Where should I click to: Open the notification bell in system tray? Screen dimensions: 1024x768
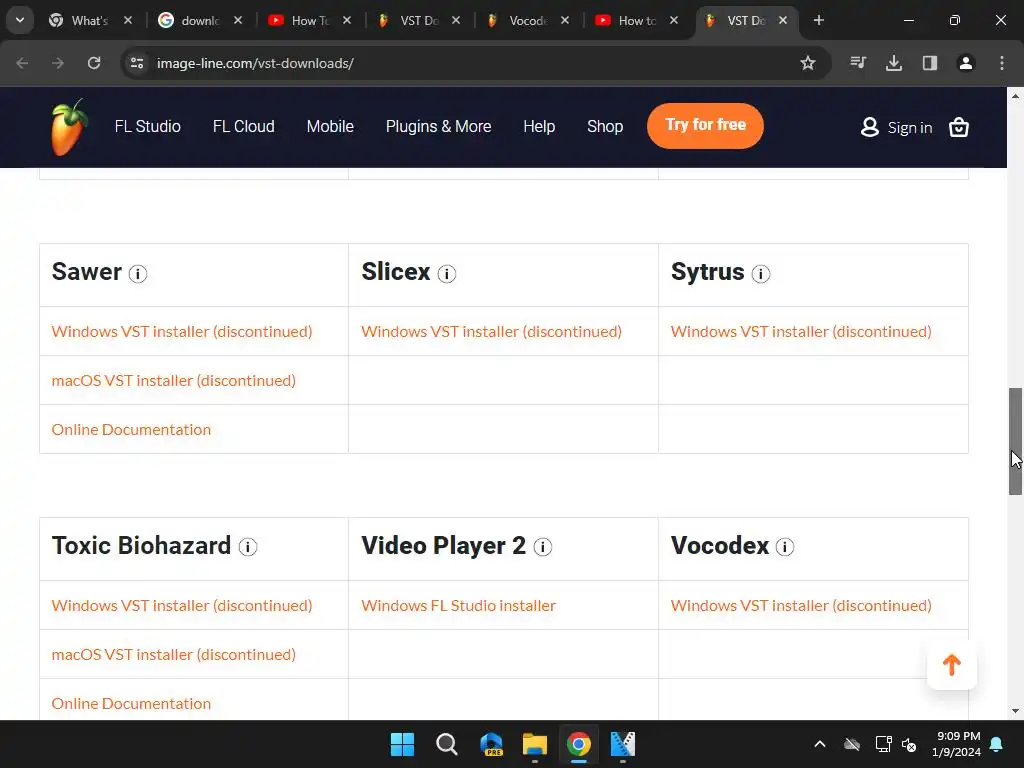(997, 744)
